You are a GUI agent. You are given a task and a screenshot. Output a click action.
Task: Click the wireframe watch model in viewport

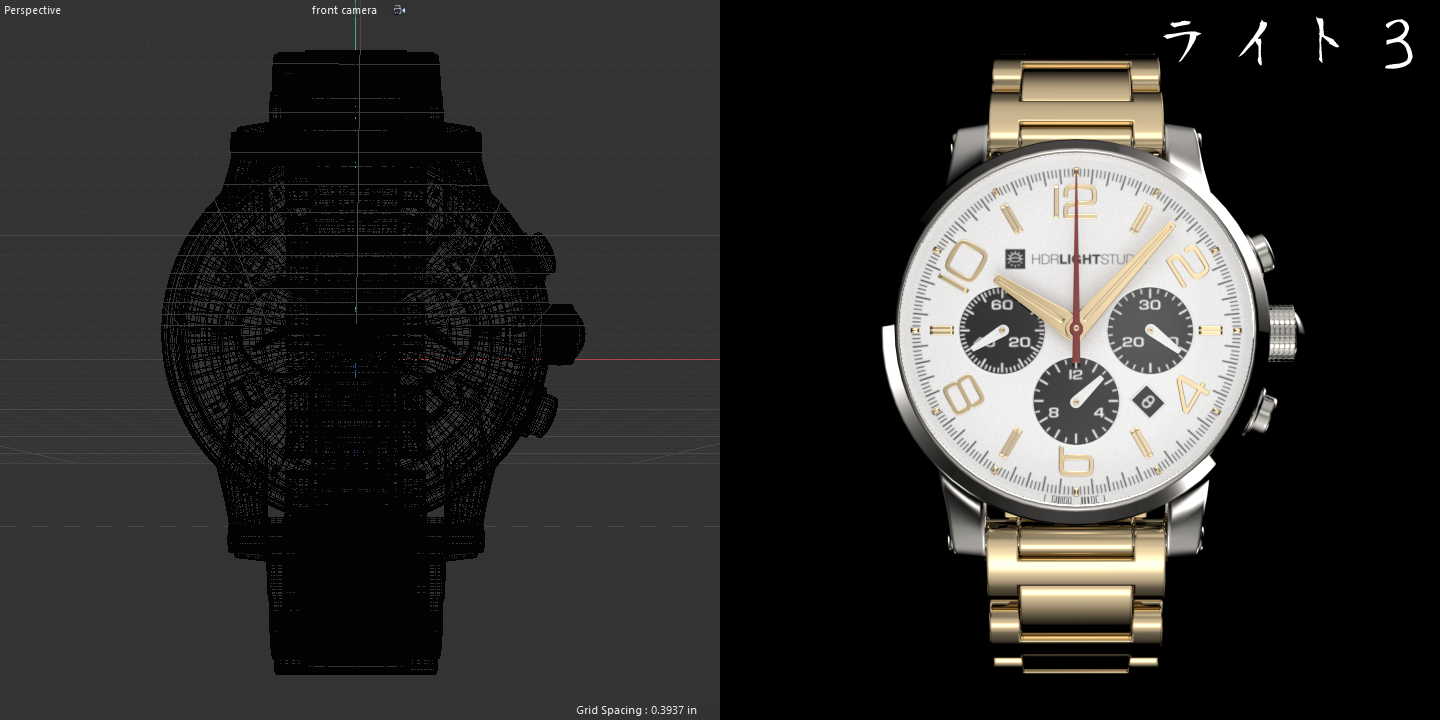[x=373, y=362]
